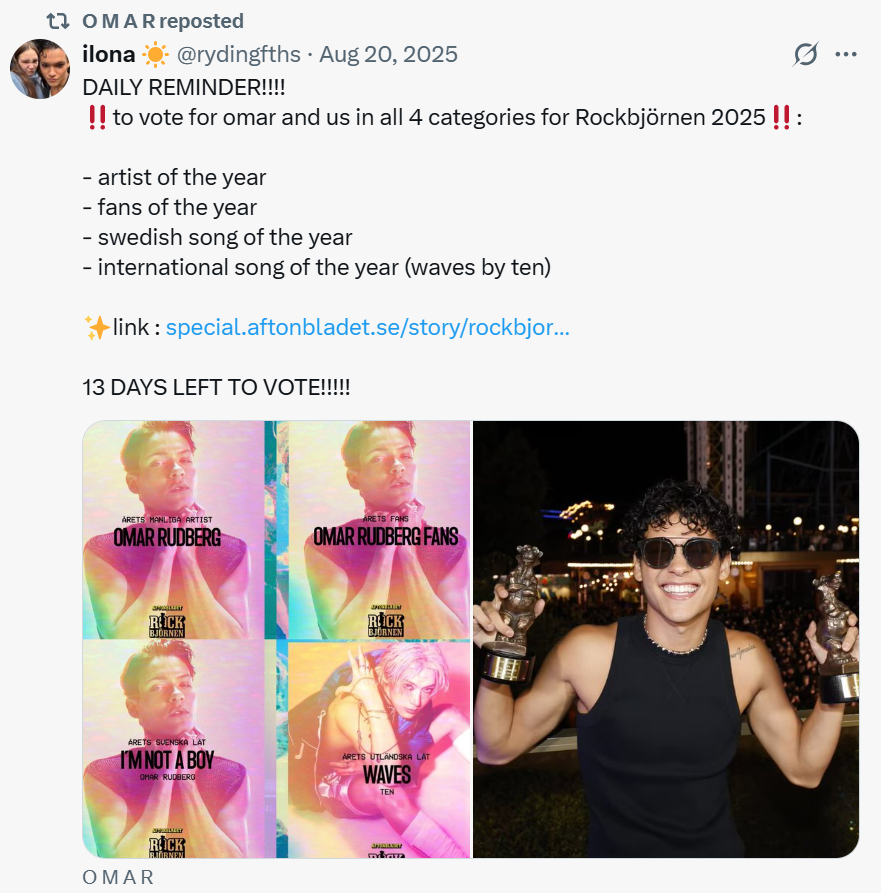Open the I'm Not a Boy poster

click(x=174, y=750)
